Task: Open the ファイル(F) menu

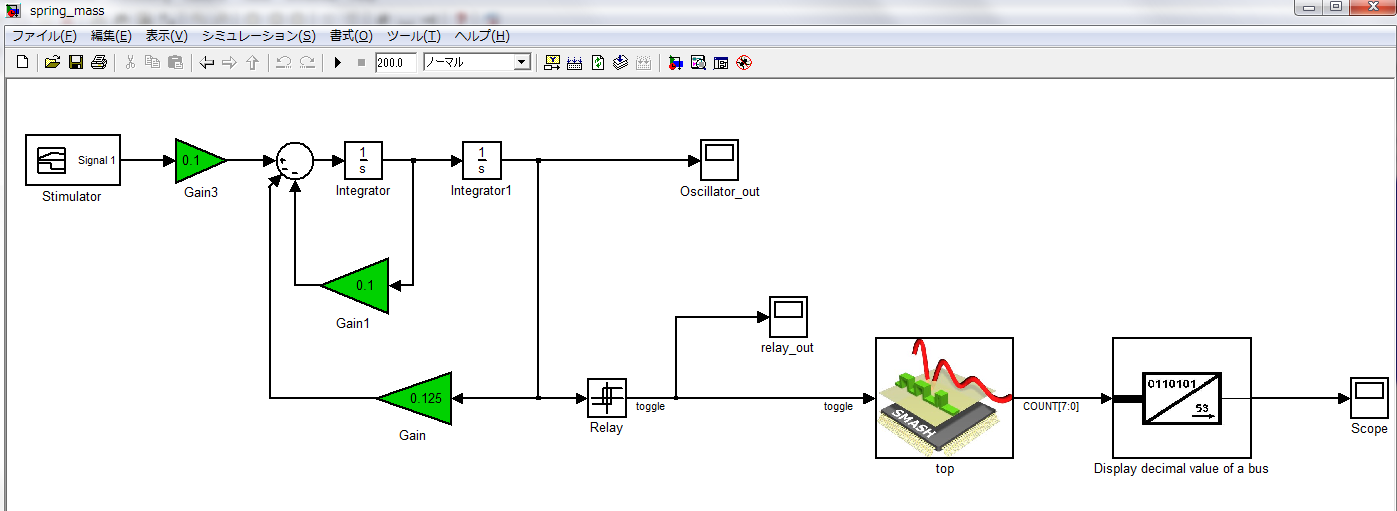Action: click(44, 36)
